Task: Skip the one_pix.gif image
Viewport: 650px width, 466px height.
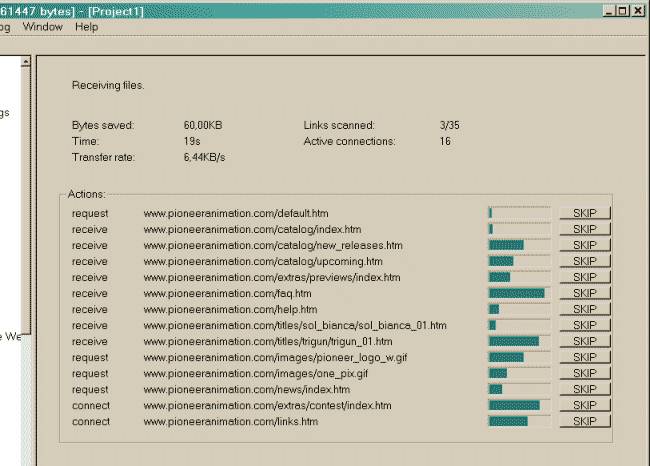Action: (x=584, y=373)
